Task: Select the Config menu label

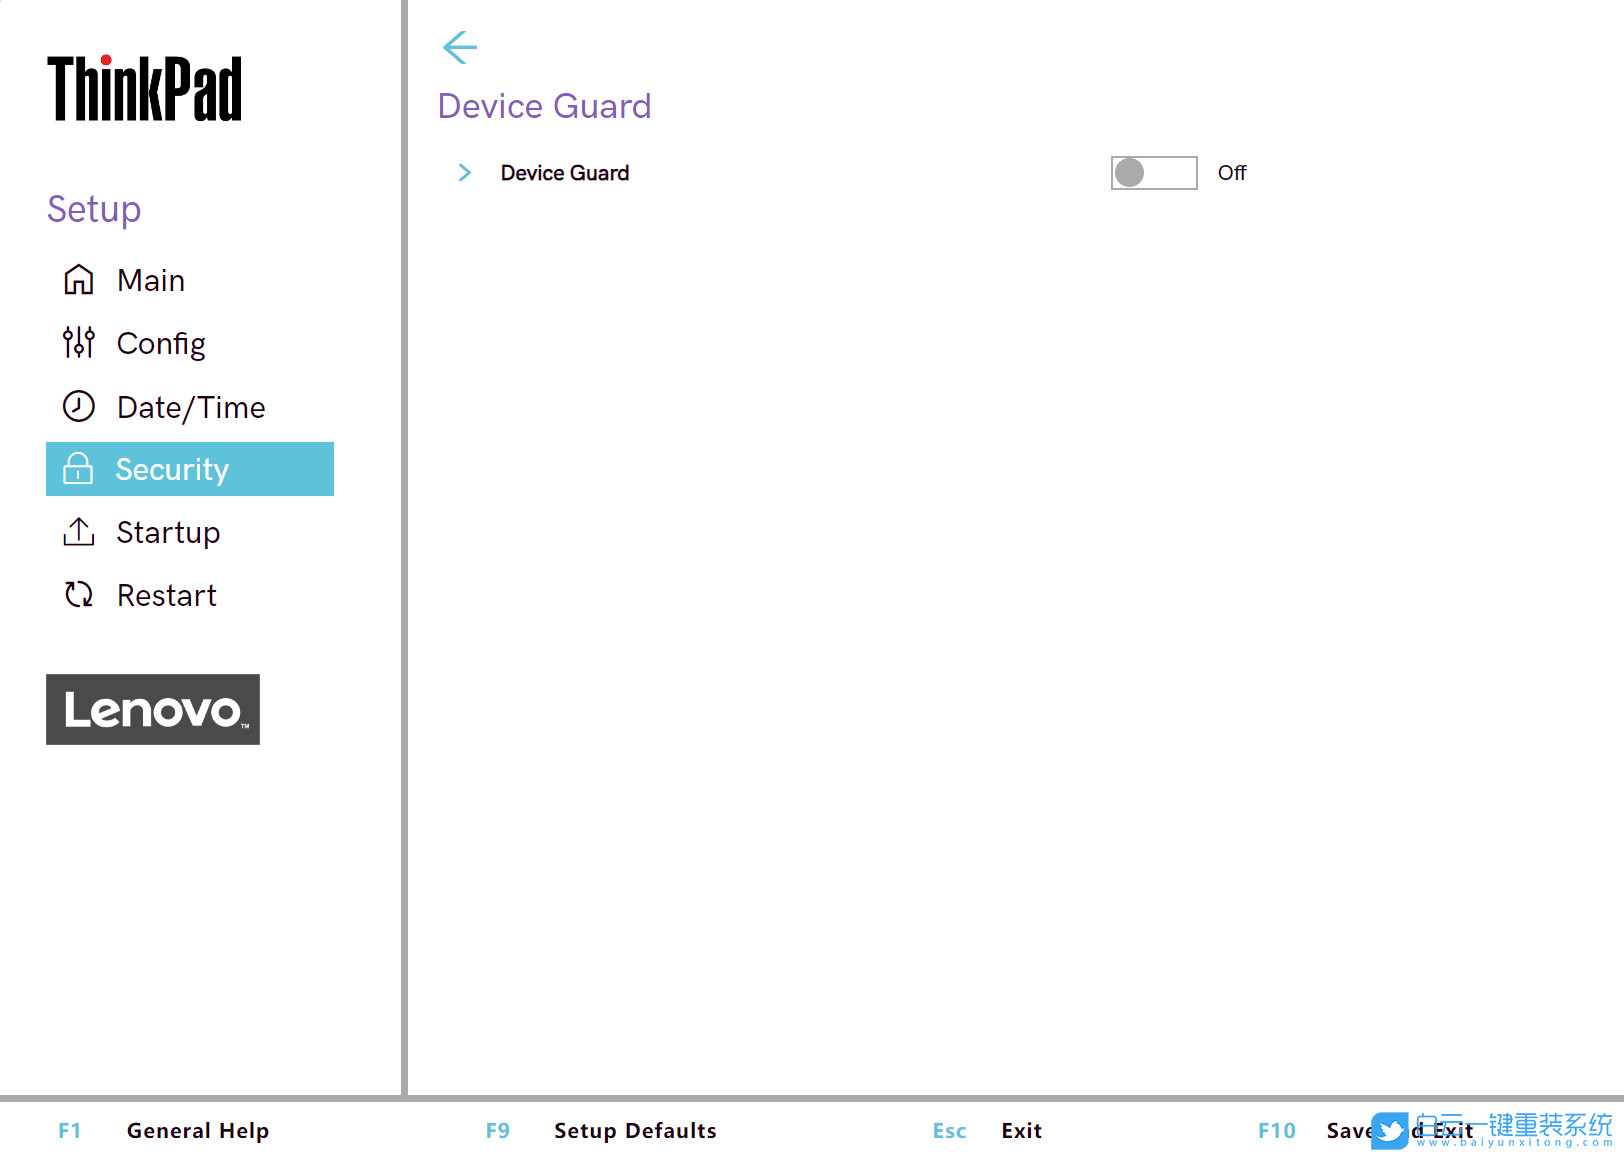Action: pyautogui.click(x=161, y=343)
